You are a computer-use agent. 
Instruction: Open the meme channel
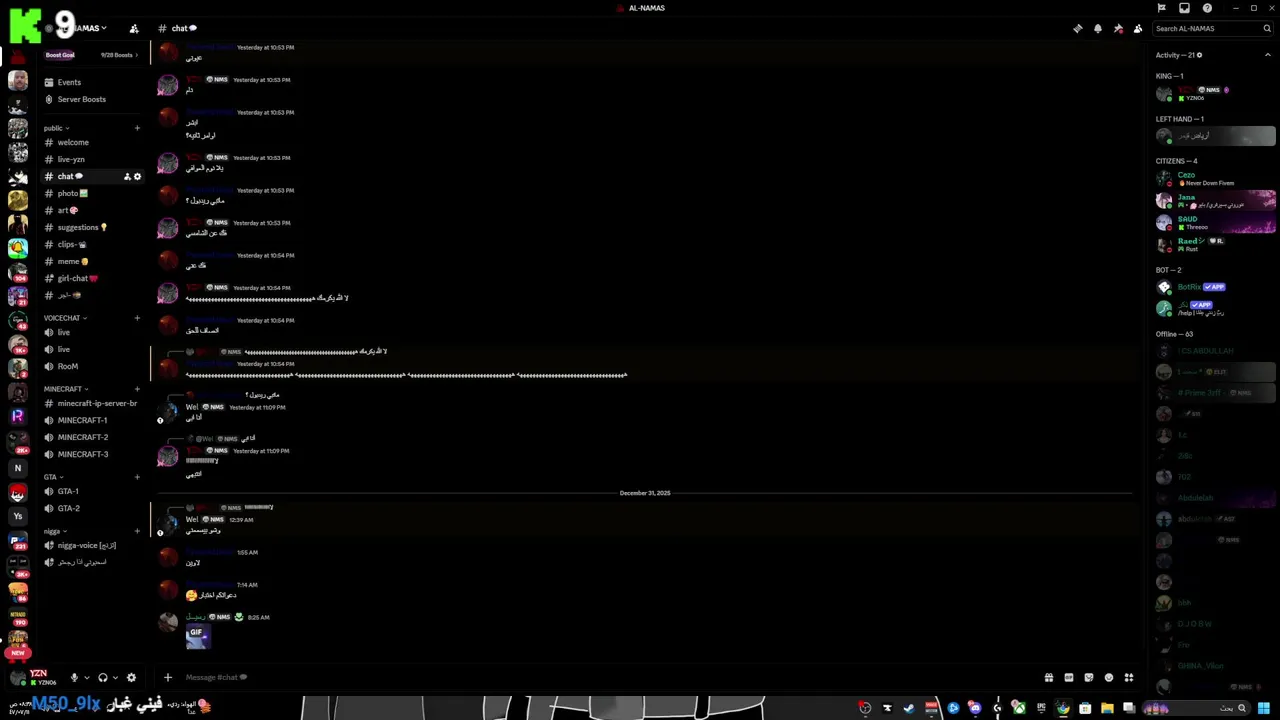pos(94,261)
